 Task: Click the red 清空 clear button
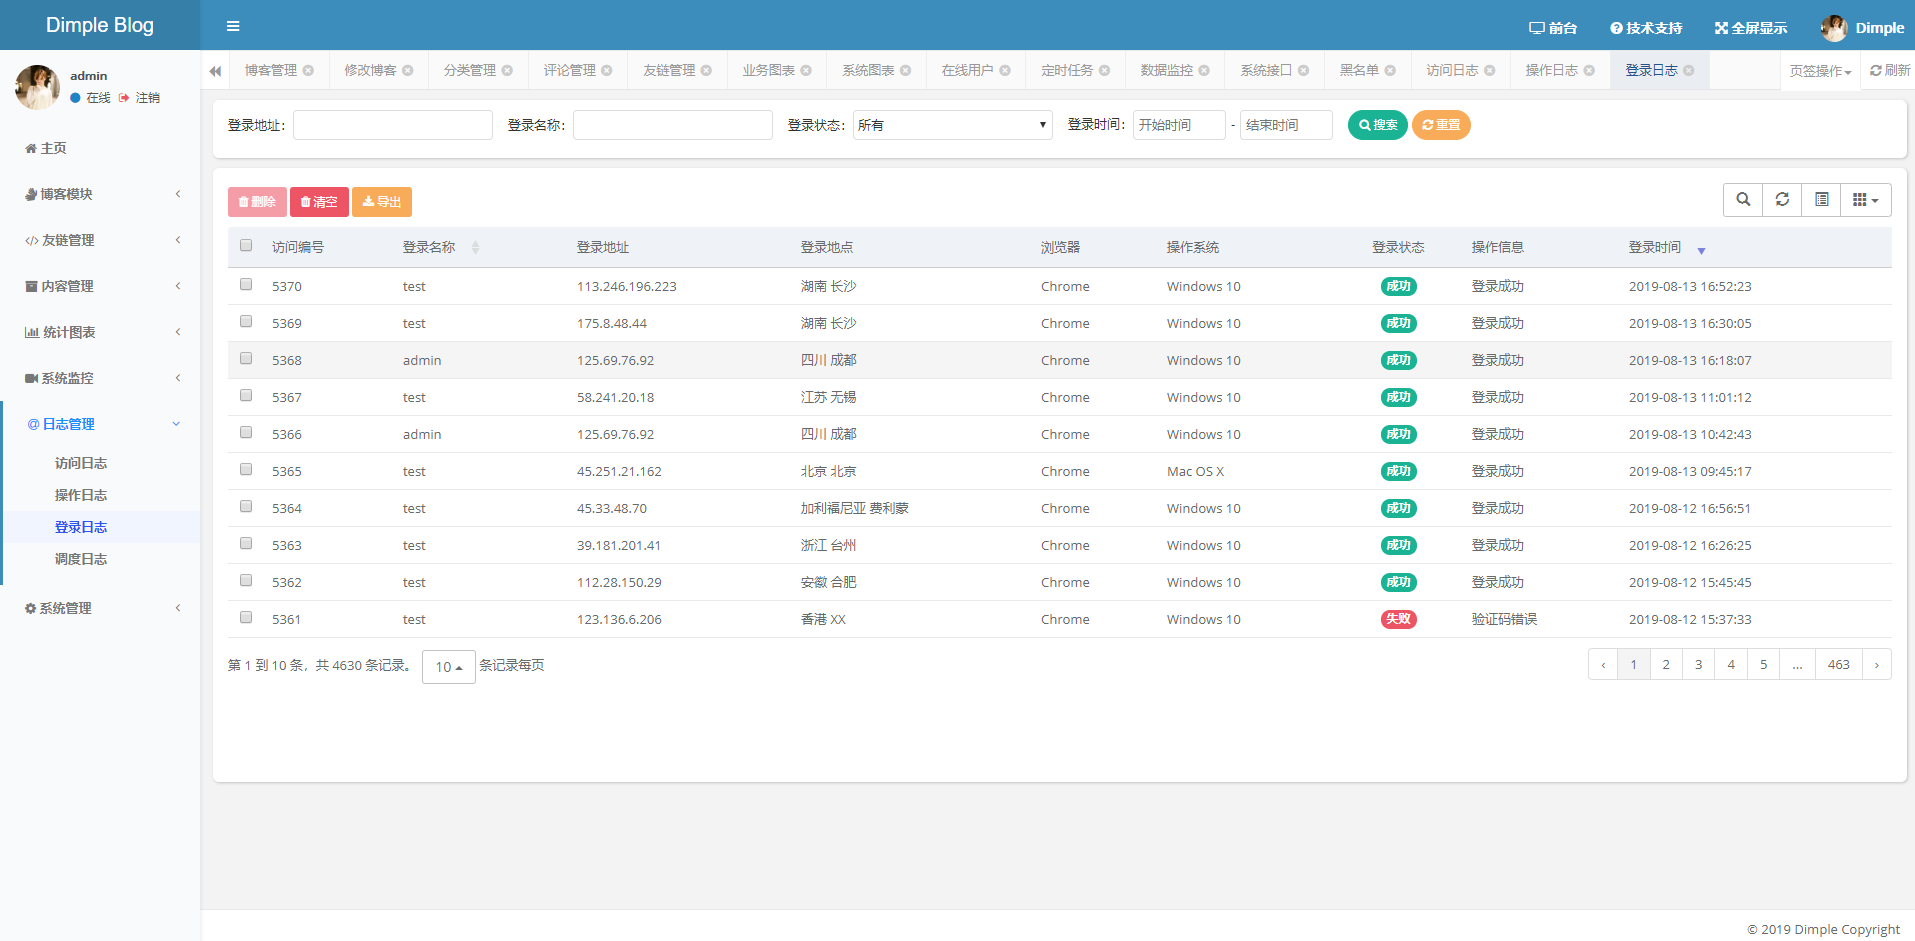(x=319, y=202)
